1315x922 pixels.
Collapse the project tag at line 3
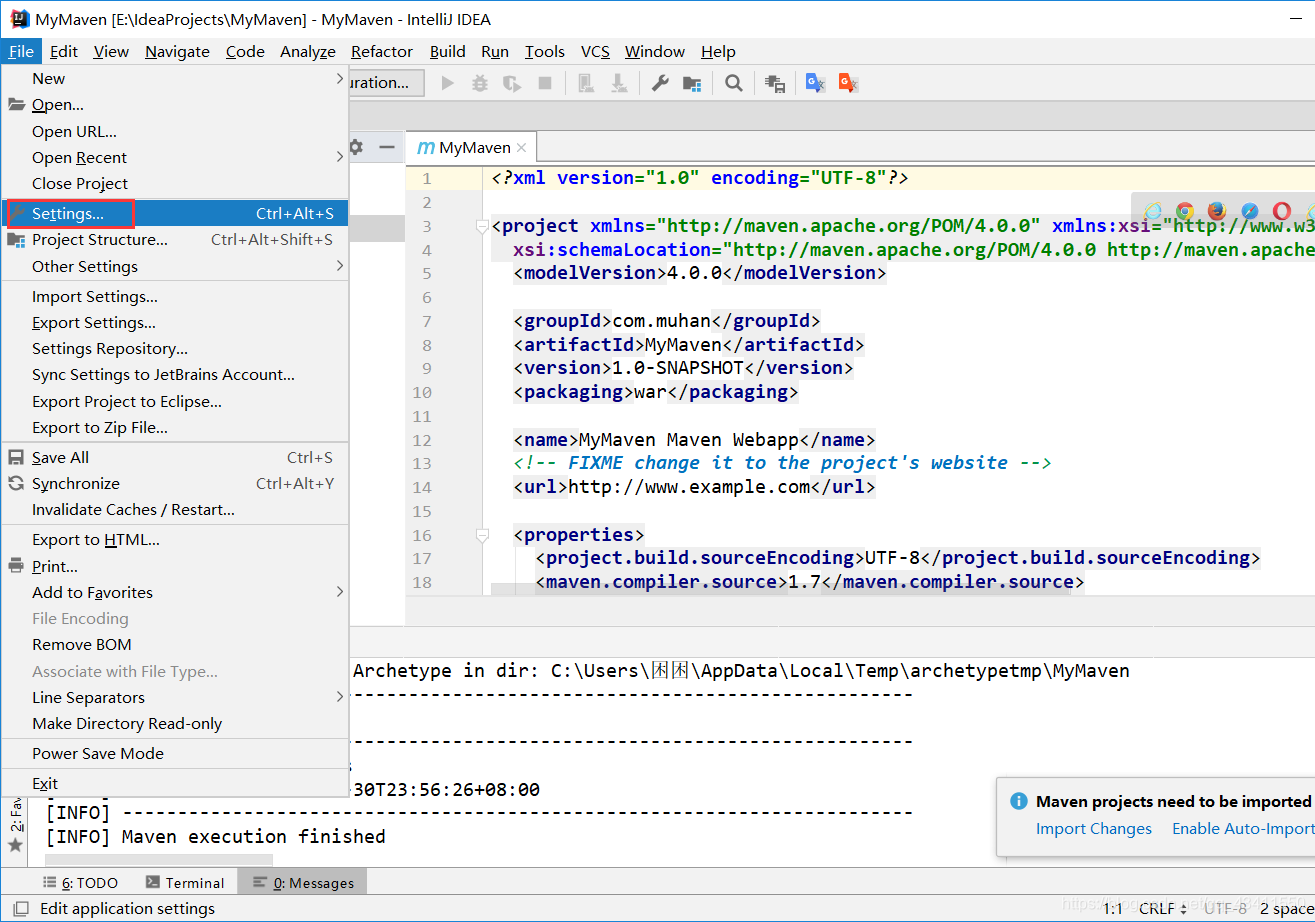[x=483, y=226]
